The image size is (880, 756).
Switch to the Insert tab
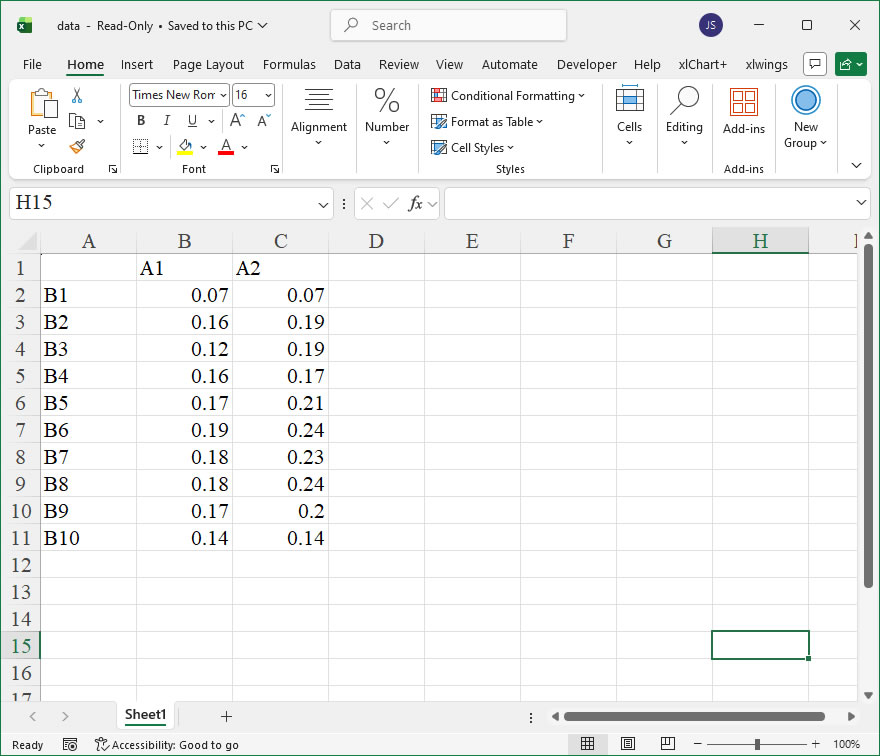click(137, 64)
